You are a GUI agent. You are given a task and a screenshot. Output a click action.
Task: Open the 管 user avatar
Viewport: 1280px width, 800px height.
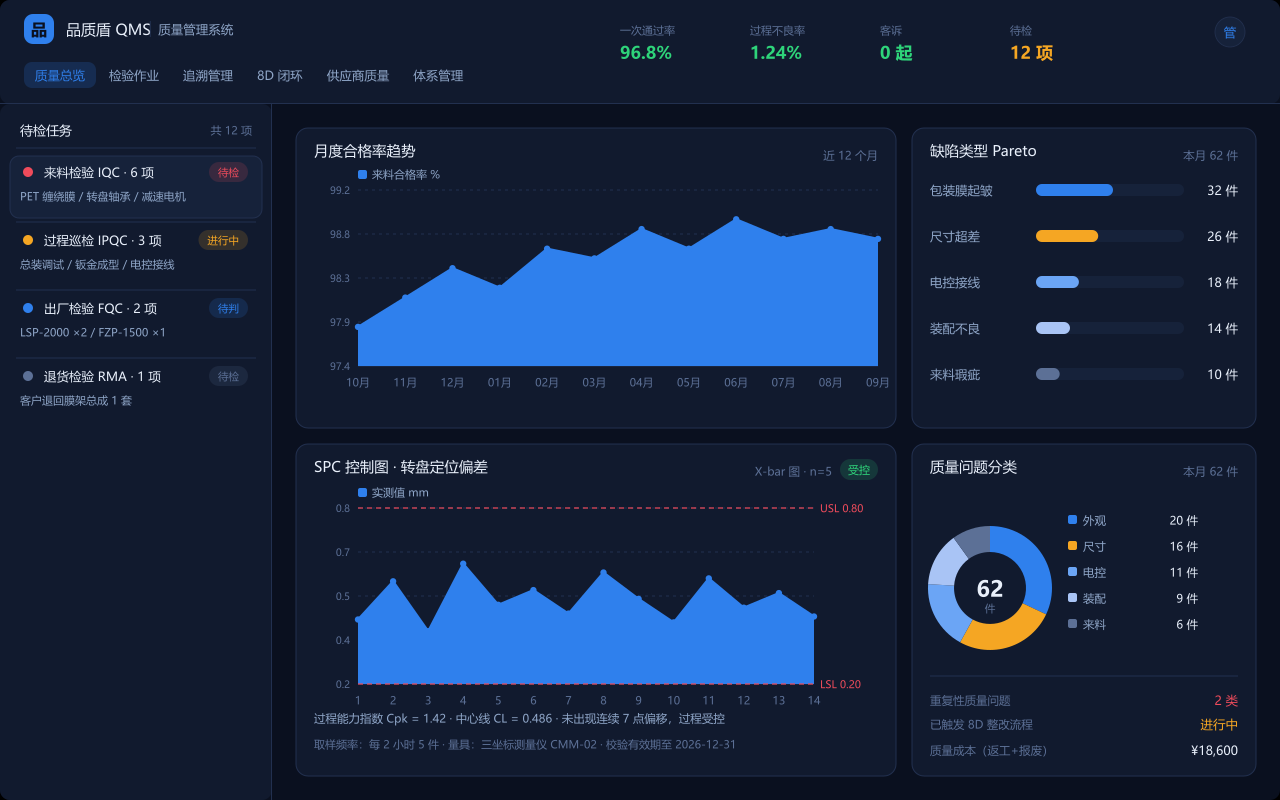tap(1230, 32)
